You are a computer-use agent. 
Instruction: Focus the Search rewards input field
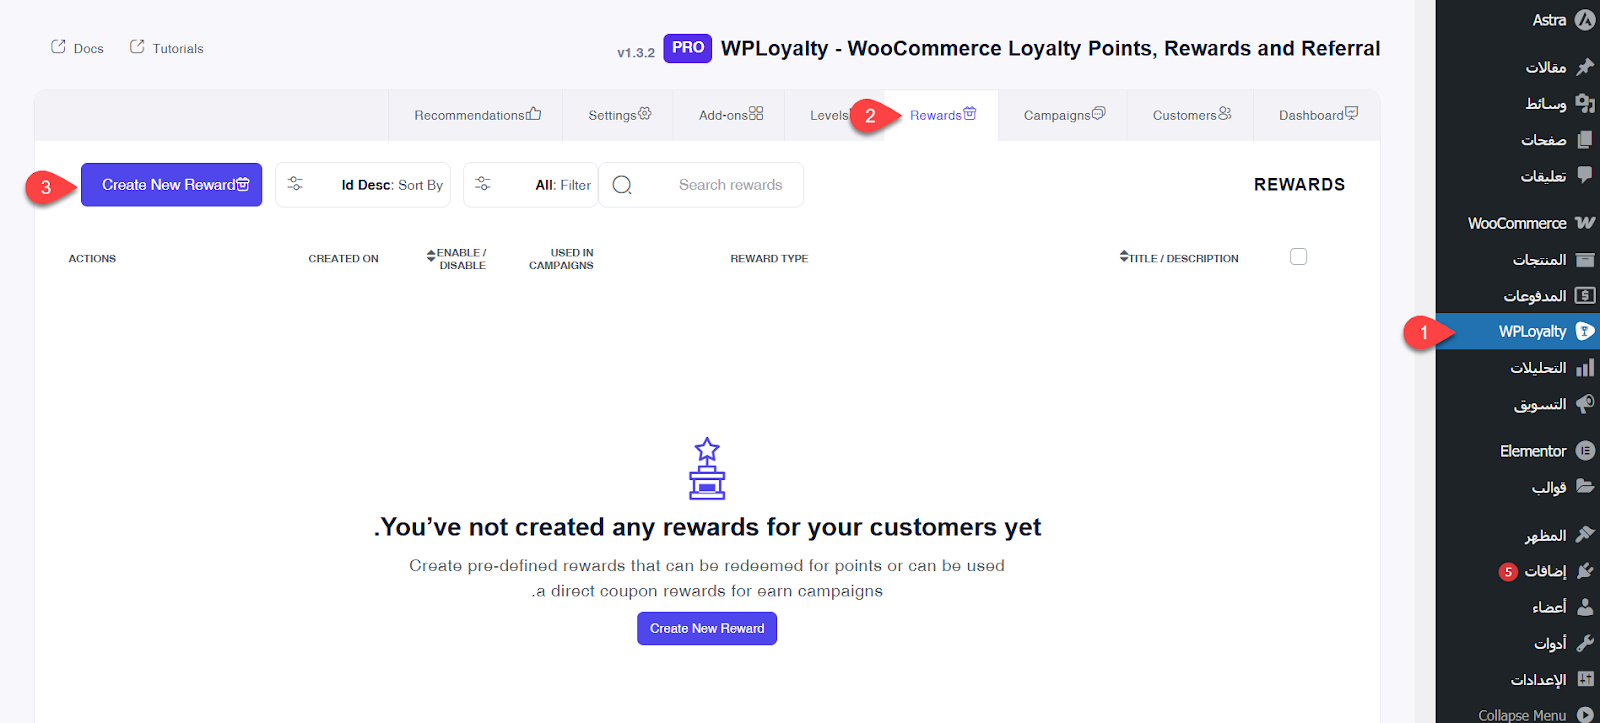(730, 185)
